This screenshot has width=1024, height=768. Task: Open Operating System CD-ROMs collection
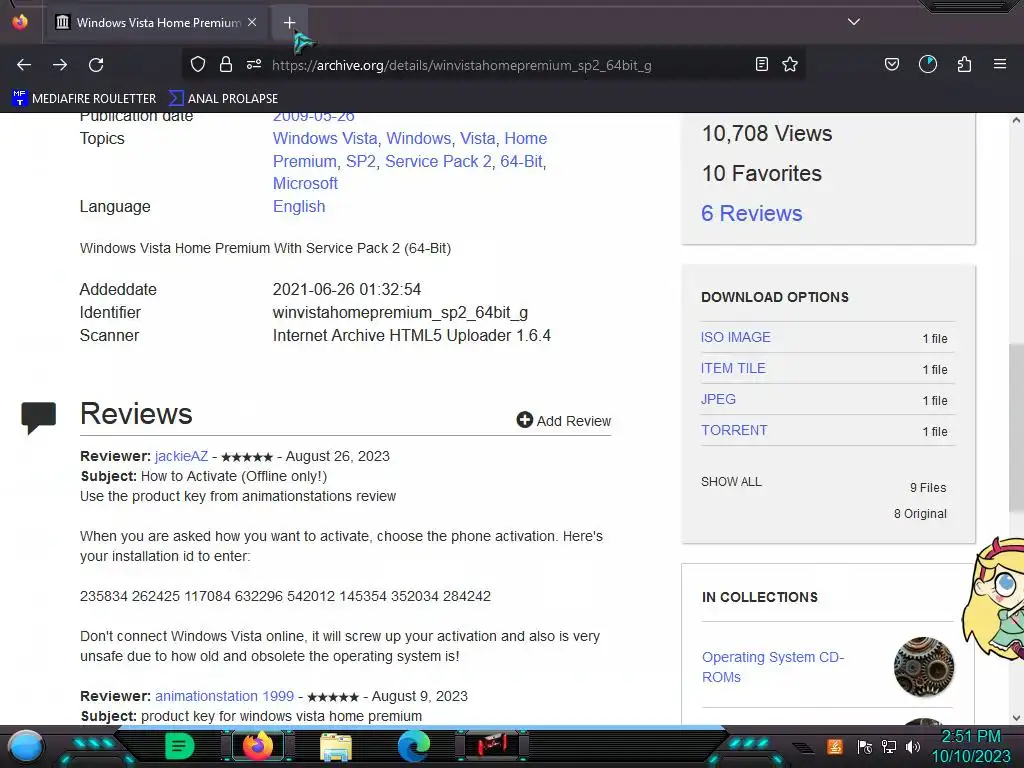(773, 667)
